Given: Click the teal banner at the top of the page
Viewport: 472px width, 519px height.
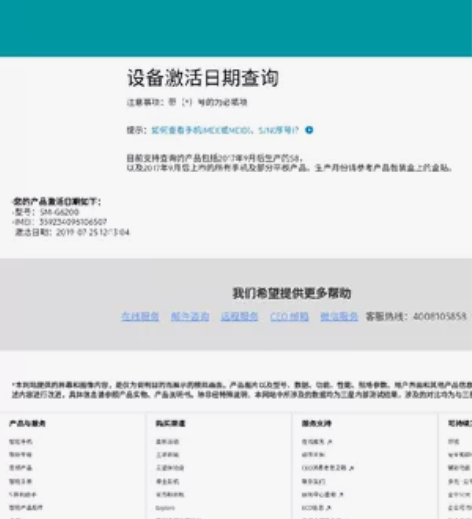Looking at the screenshot, I should click(236, 28).
